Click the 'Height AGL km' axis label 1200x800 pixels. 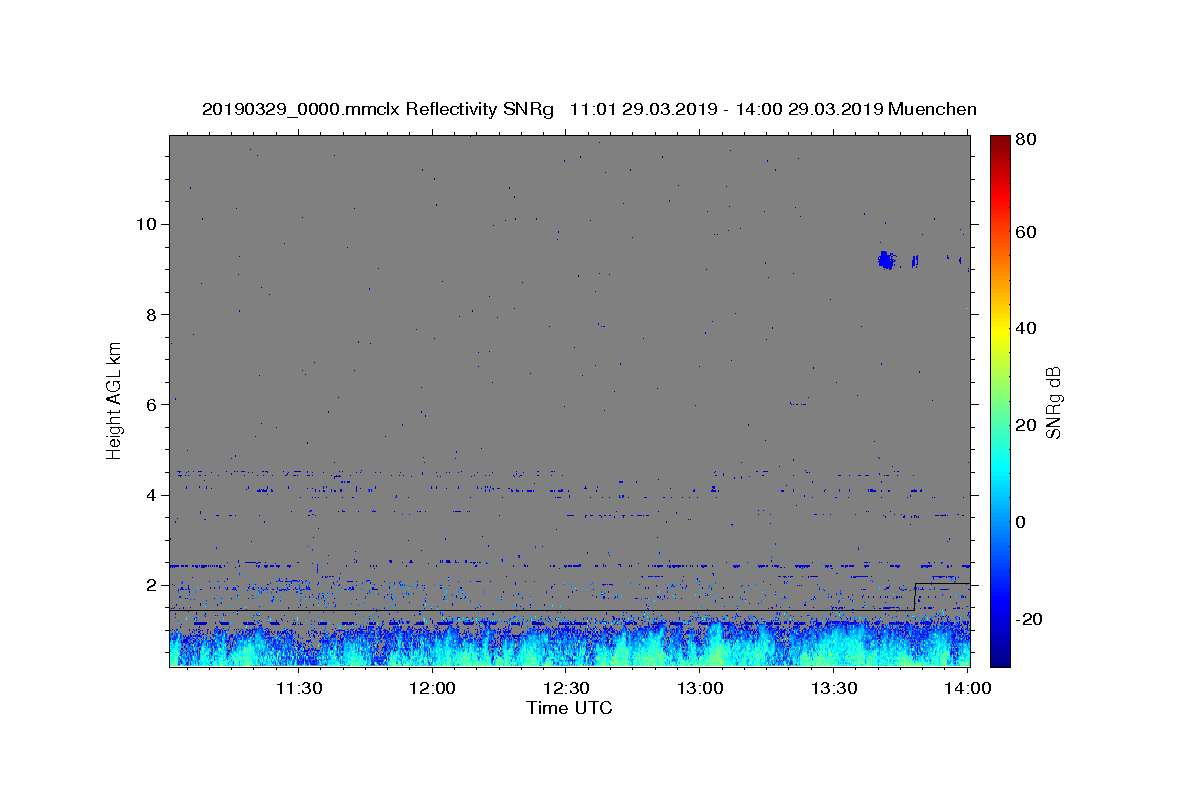[x=115, y=400]
